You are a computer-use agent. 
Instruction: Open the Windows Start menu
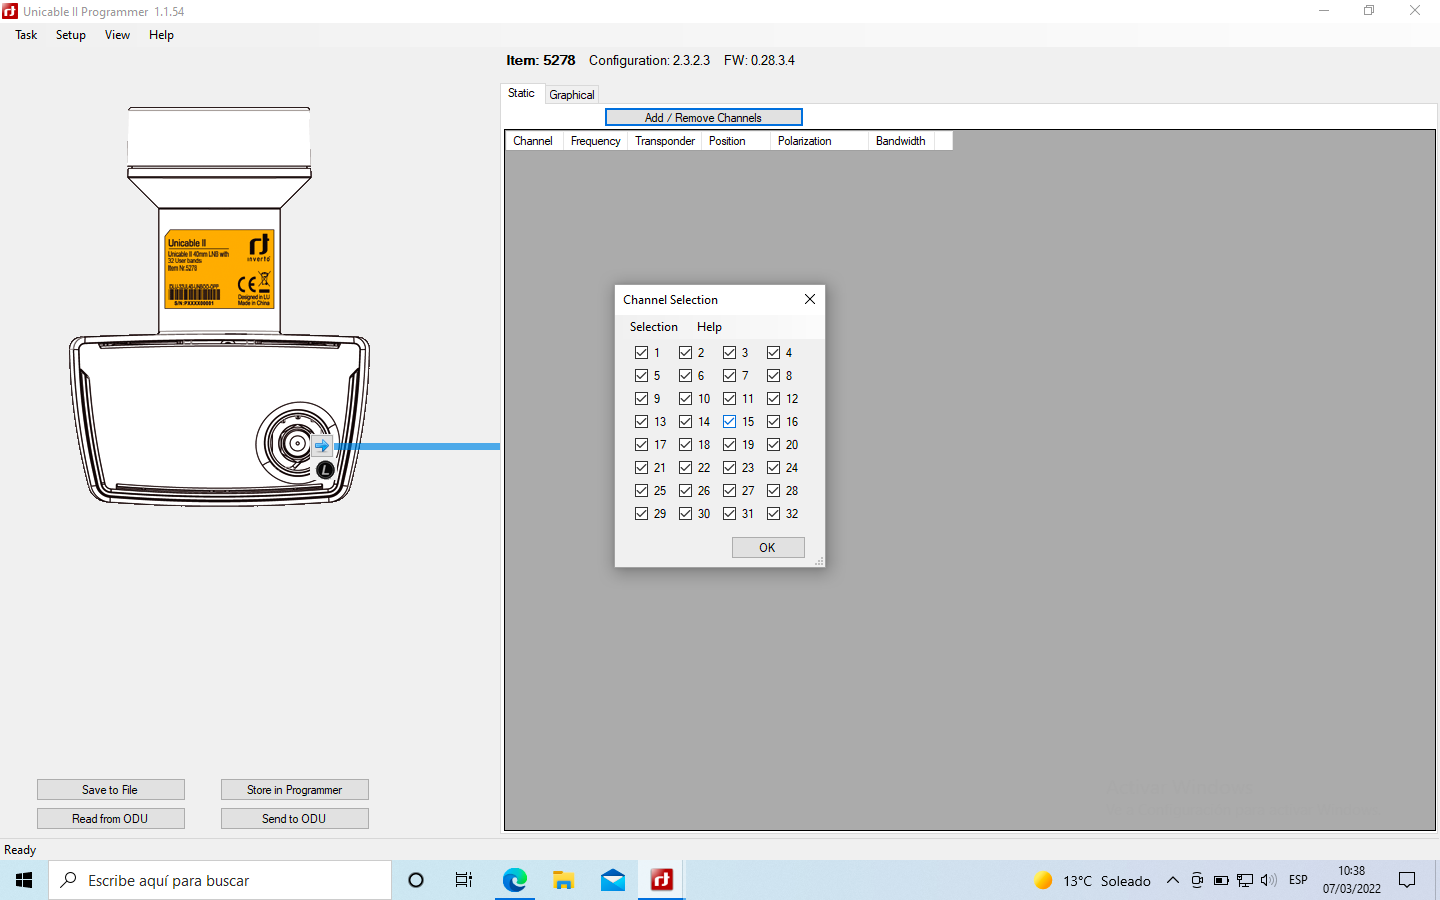[24, 880]
